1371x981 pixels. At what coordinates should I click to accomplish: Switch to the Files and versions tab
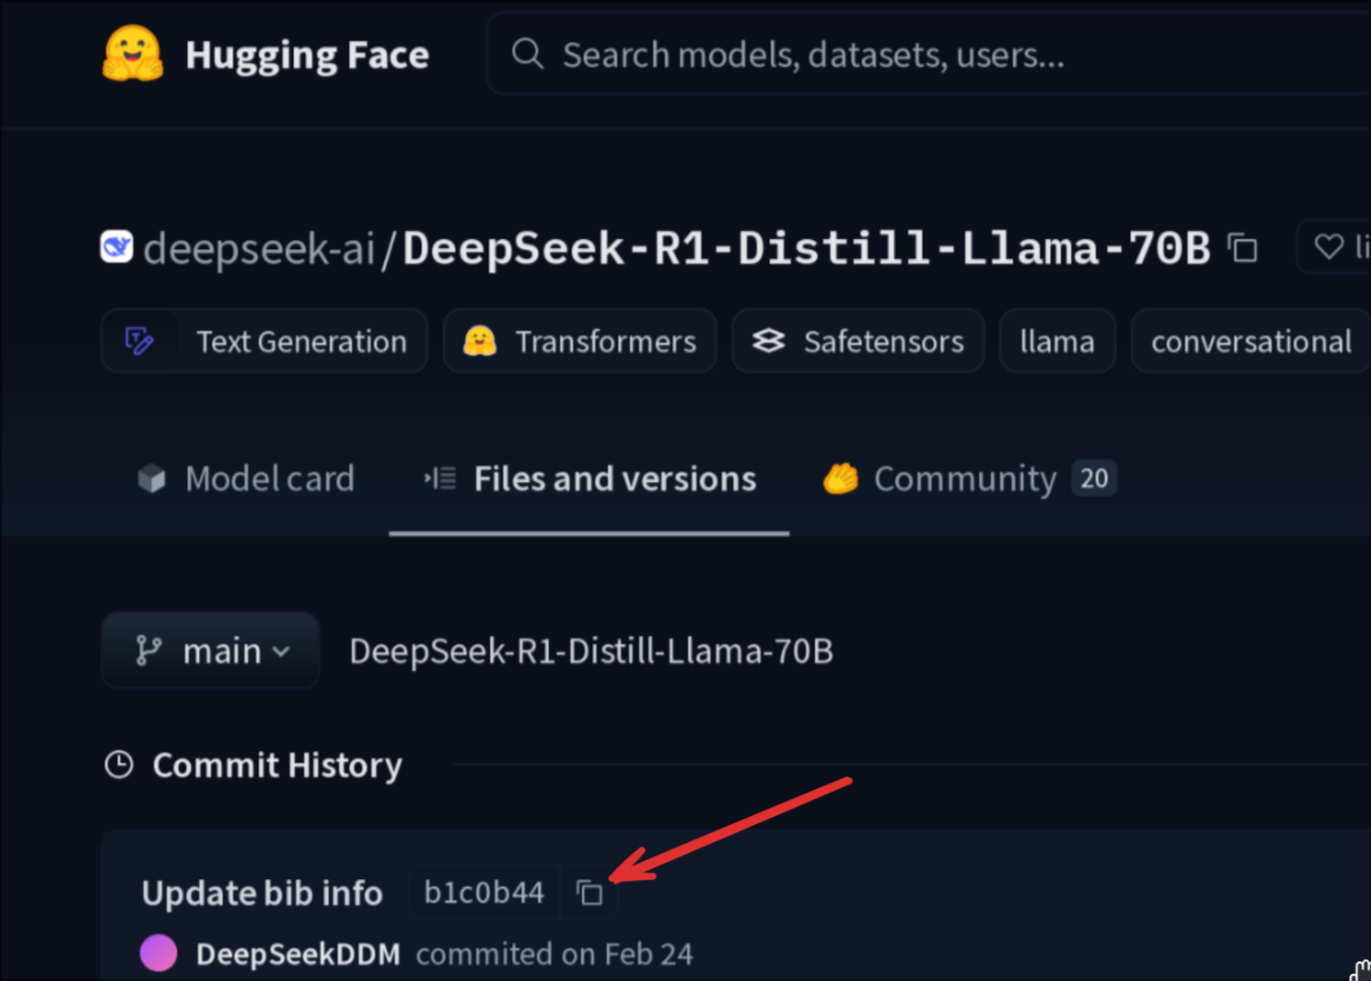tap(589, 479)
